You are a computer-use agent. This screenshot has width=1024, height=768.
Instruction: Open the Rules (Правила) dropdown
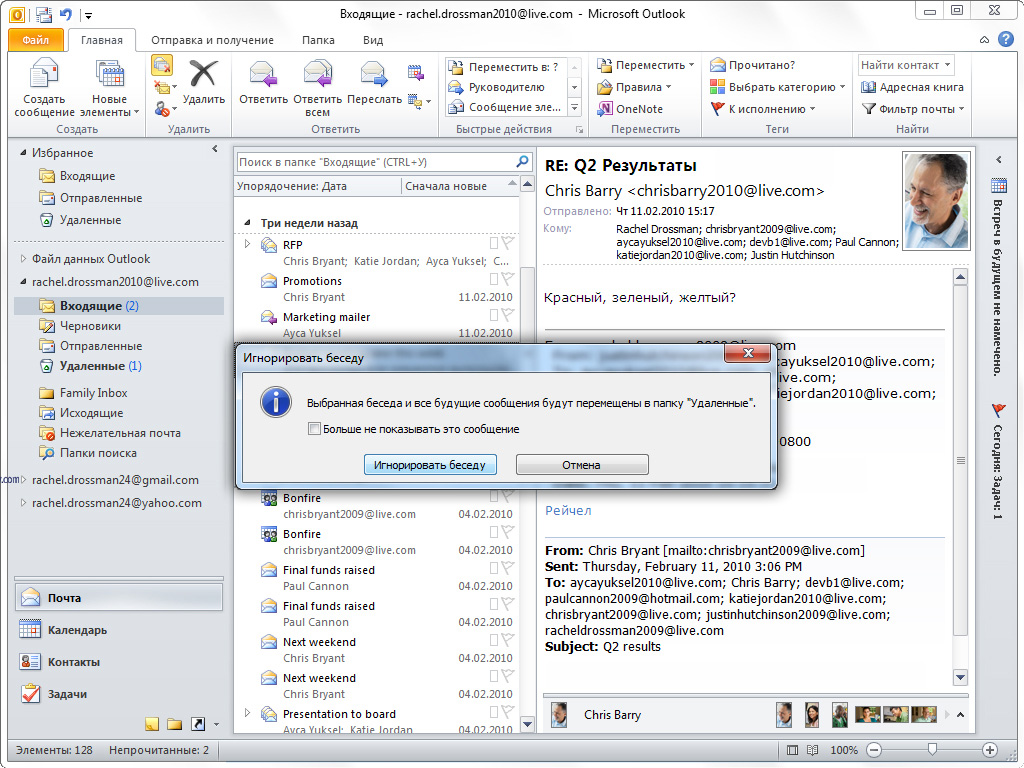(x=634, y=87)
